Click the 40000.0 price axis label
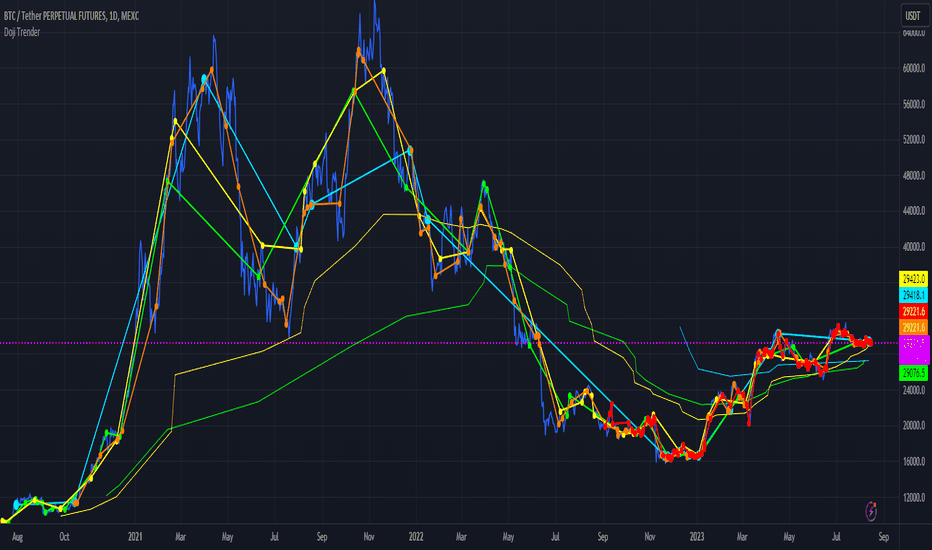Viewport: 932px width, 550px height. [914, 247]
